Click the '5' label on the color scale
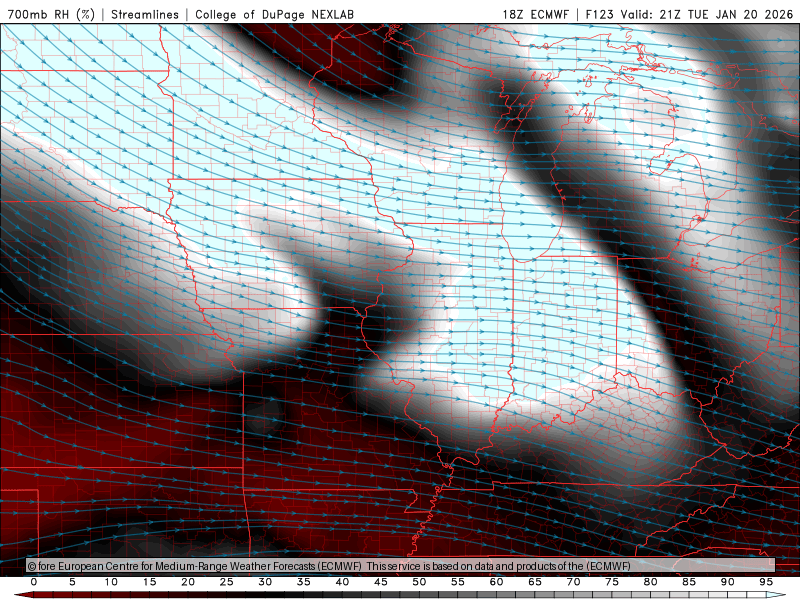 tap(72, 582)
